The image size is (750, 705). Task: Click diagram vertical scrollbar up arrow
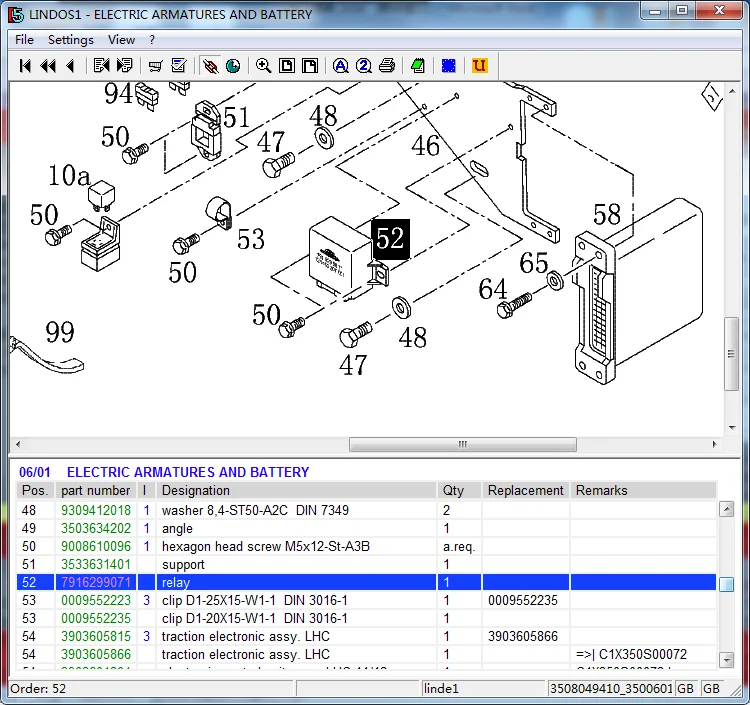pyautogui.click(x=733, y=92)
